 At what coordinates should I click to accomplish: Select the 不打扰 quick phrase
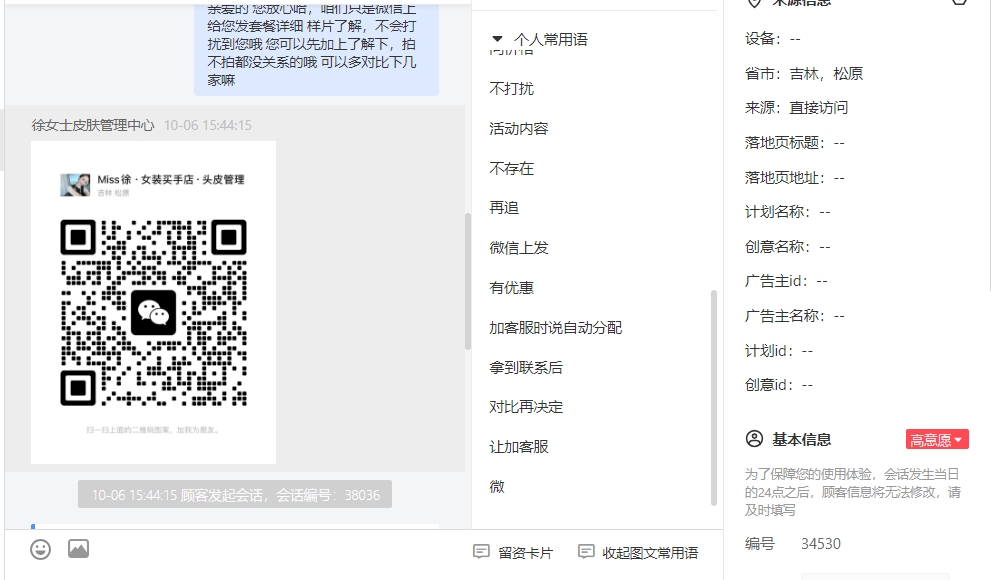(511, 88)
